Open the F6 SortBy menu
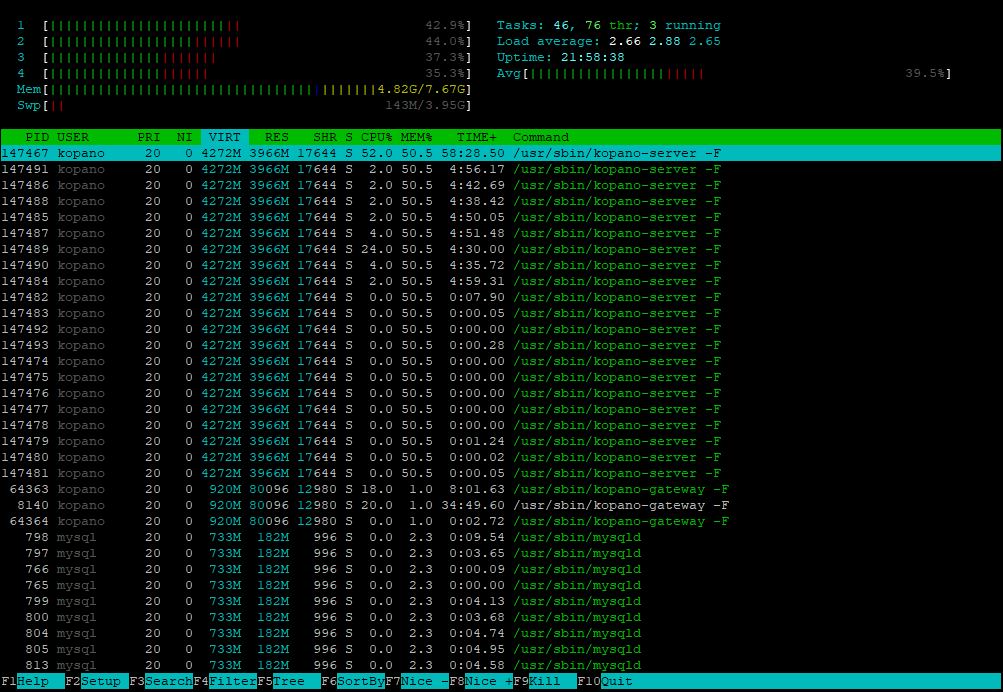The width and height of the screenshot is (1003, 692). tap(353, 681)
